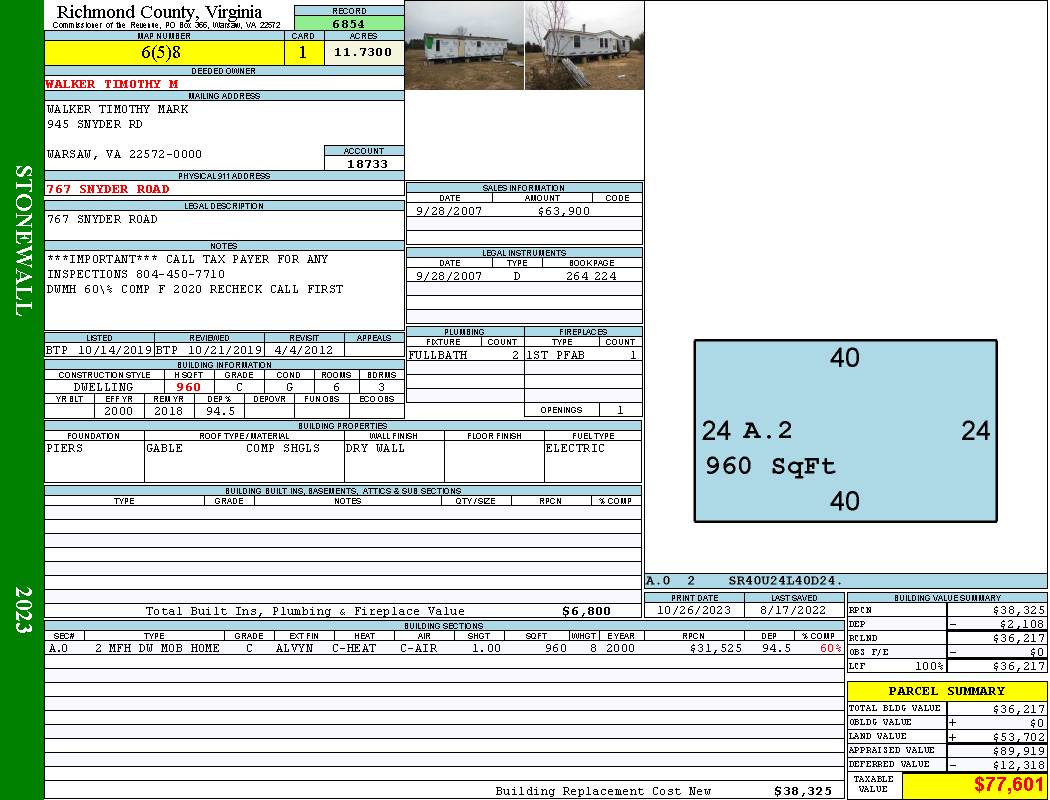Screen dimensions: 1050x800
Task: Click mailing address line 945 SNYDER RD
Action: tap(94, 125)
